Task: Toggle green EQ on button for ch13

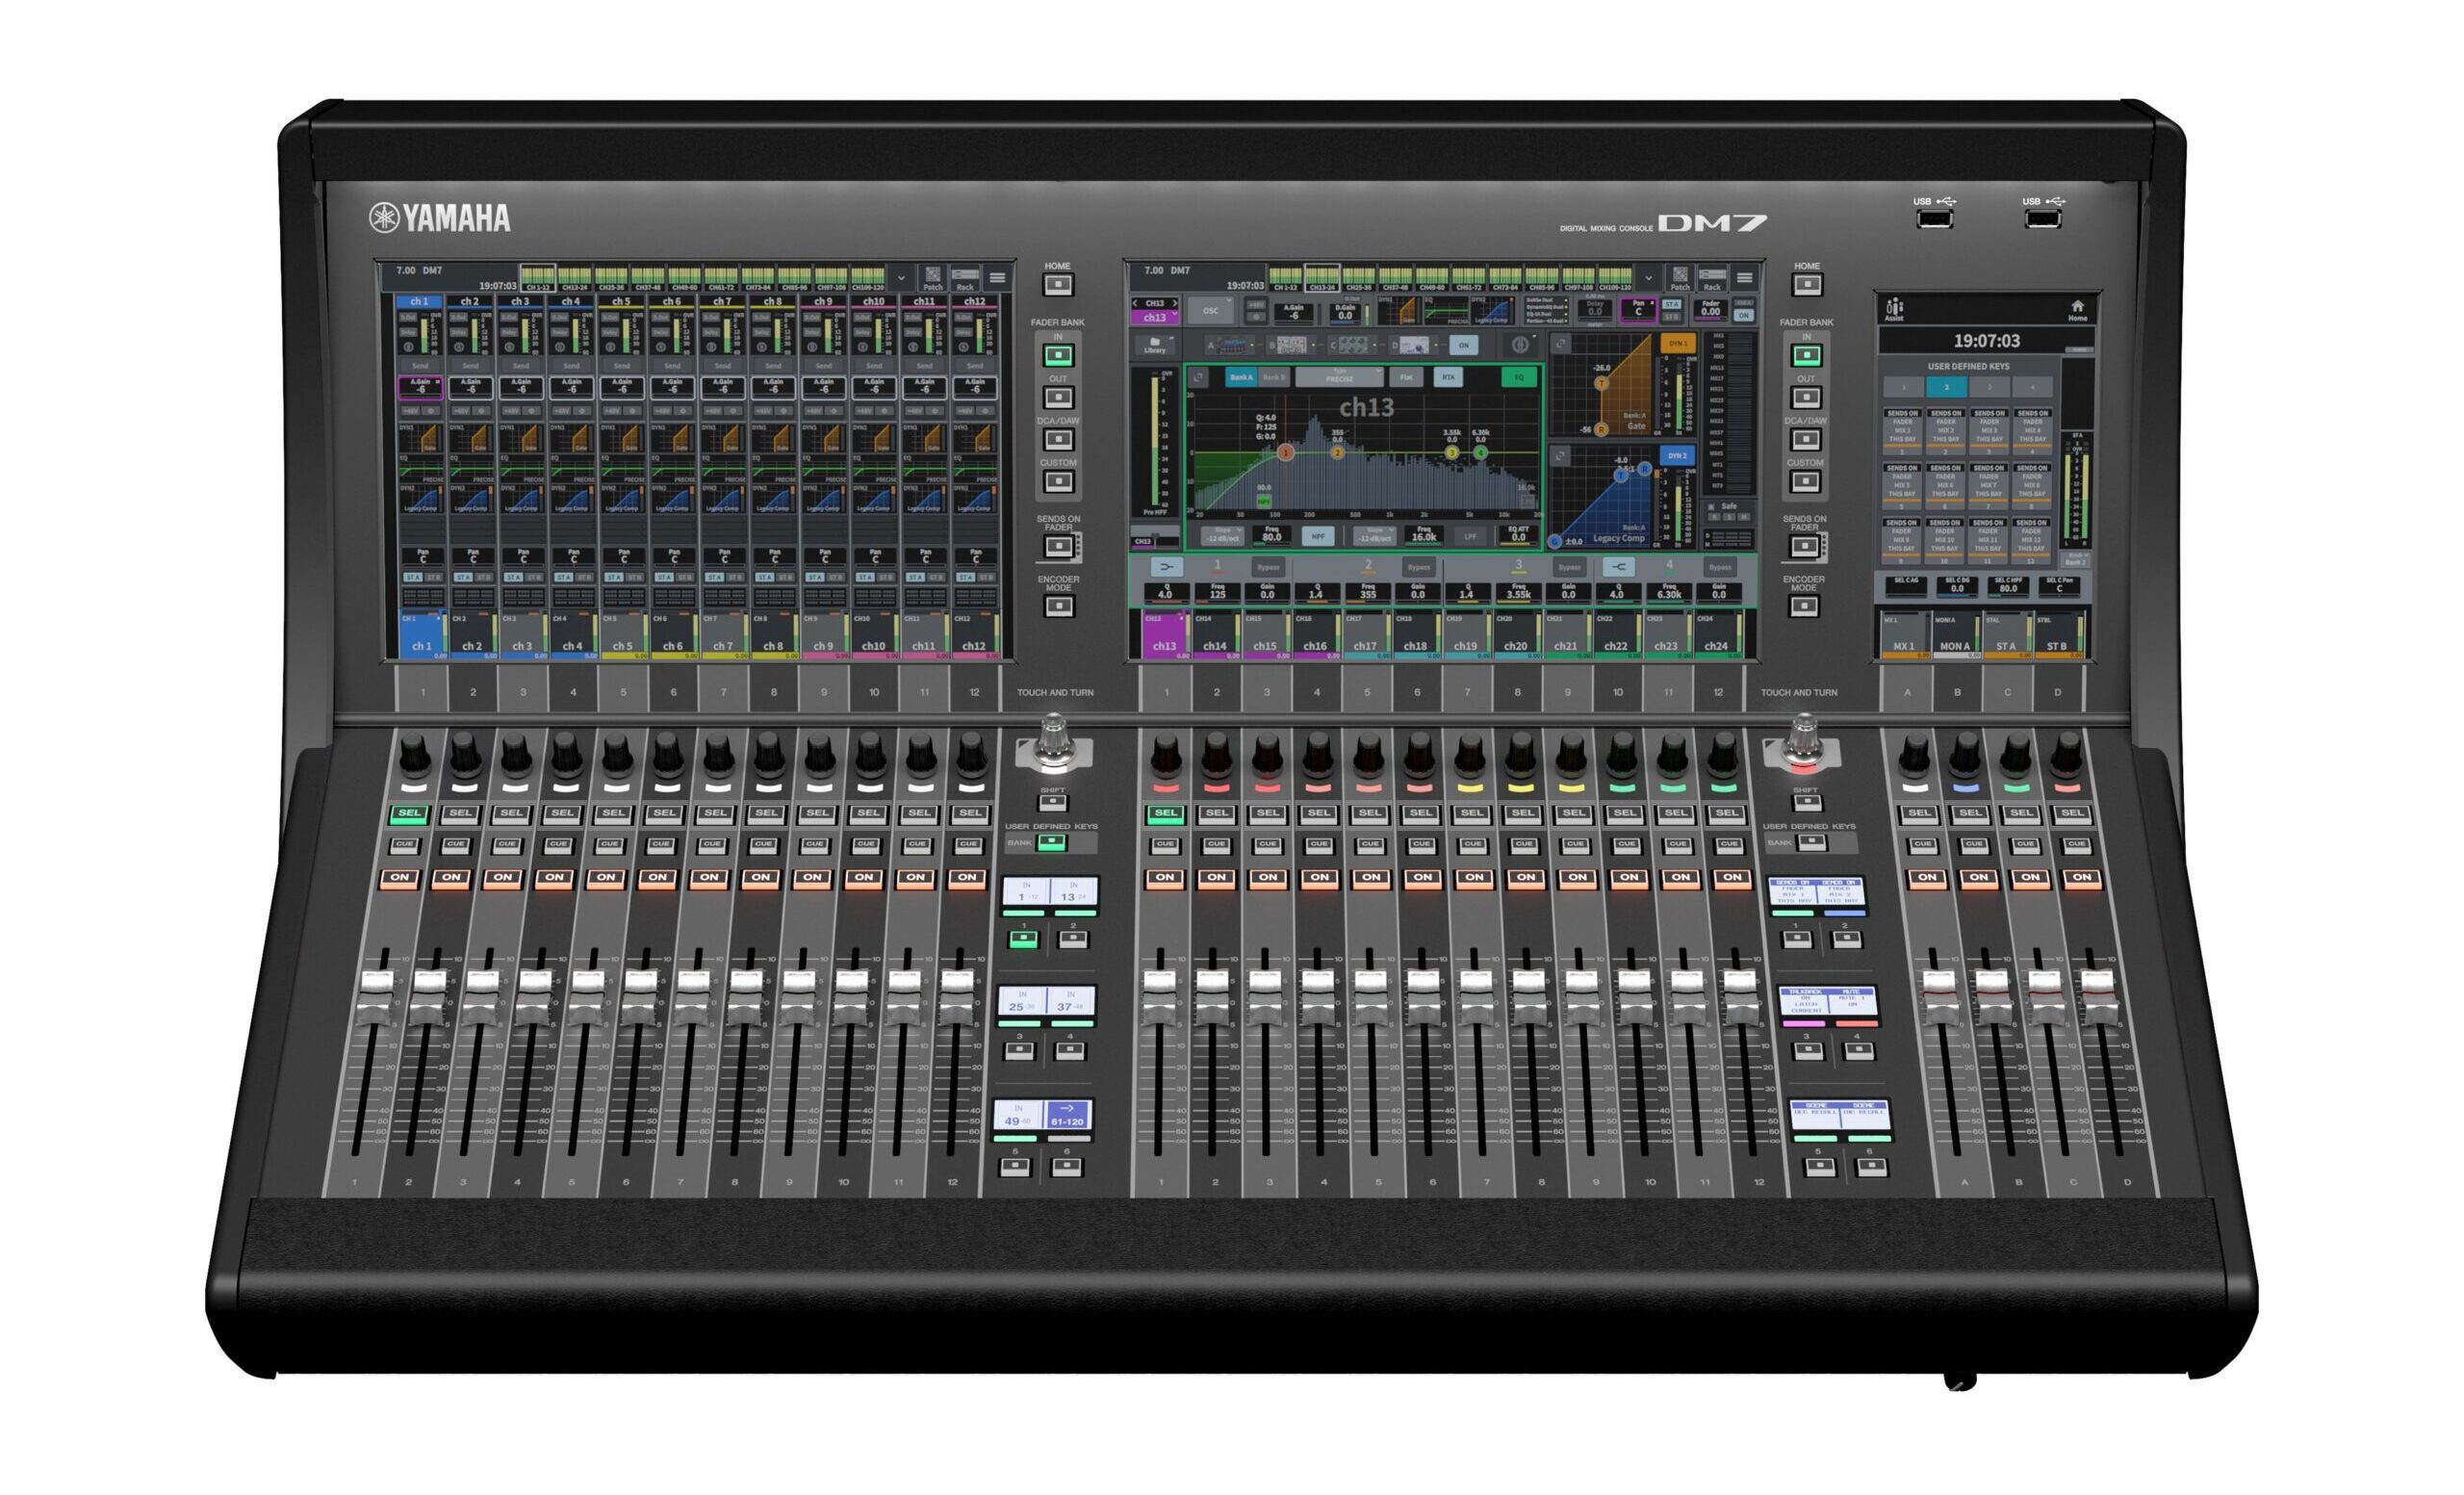Action: (x=1519, y=377)
